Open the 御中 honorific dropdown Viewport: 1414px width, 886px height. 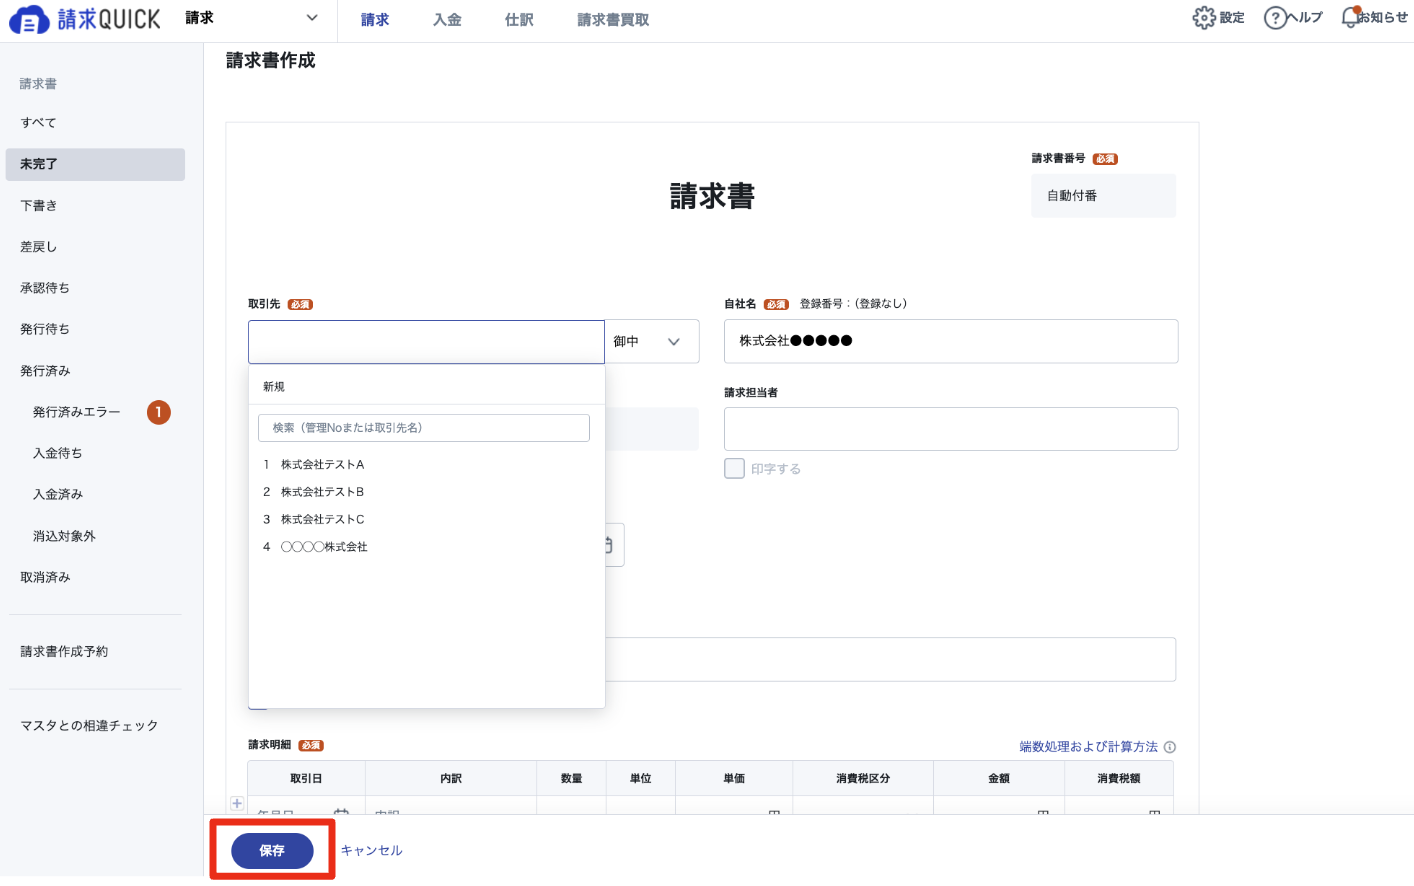652,341
